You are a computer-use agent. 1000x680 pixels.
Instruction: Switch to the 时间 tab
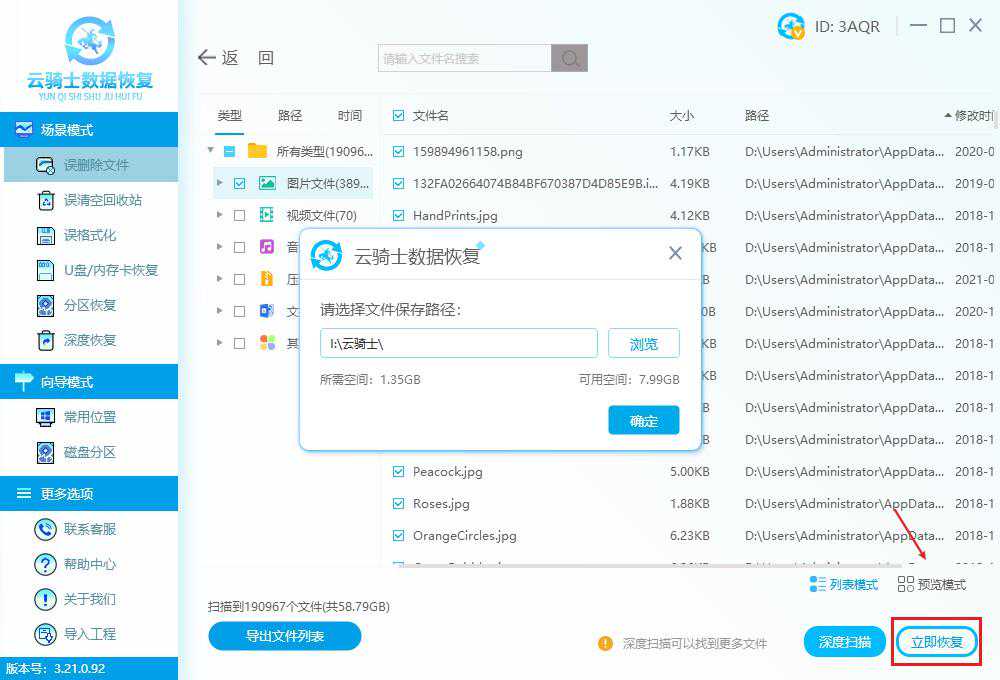tap(350, 115)
